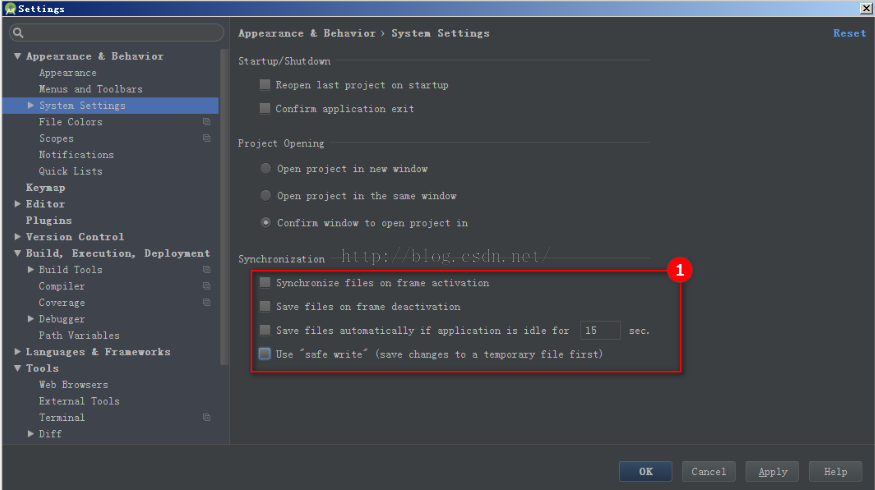Click the settings search field
Image resolution: width=875 pixels, height=490 pixels.
coord(117,33)
